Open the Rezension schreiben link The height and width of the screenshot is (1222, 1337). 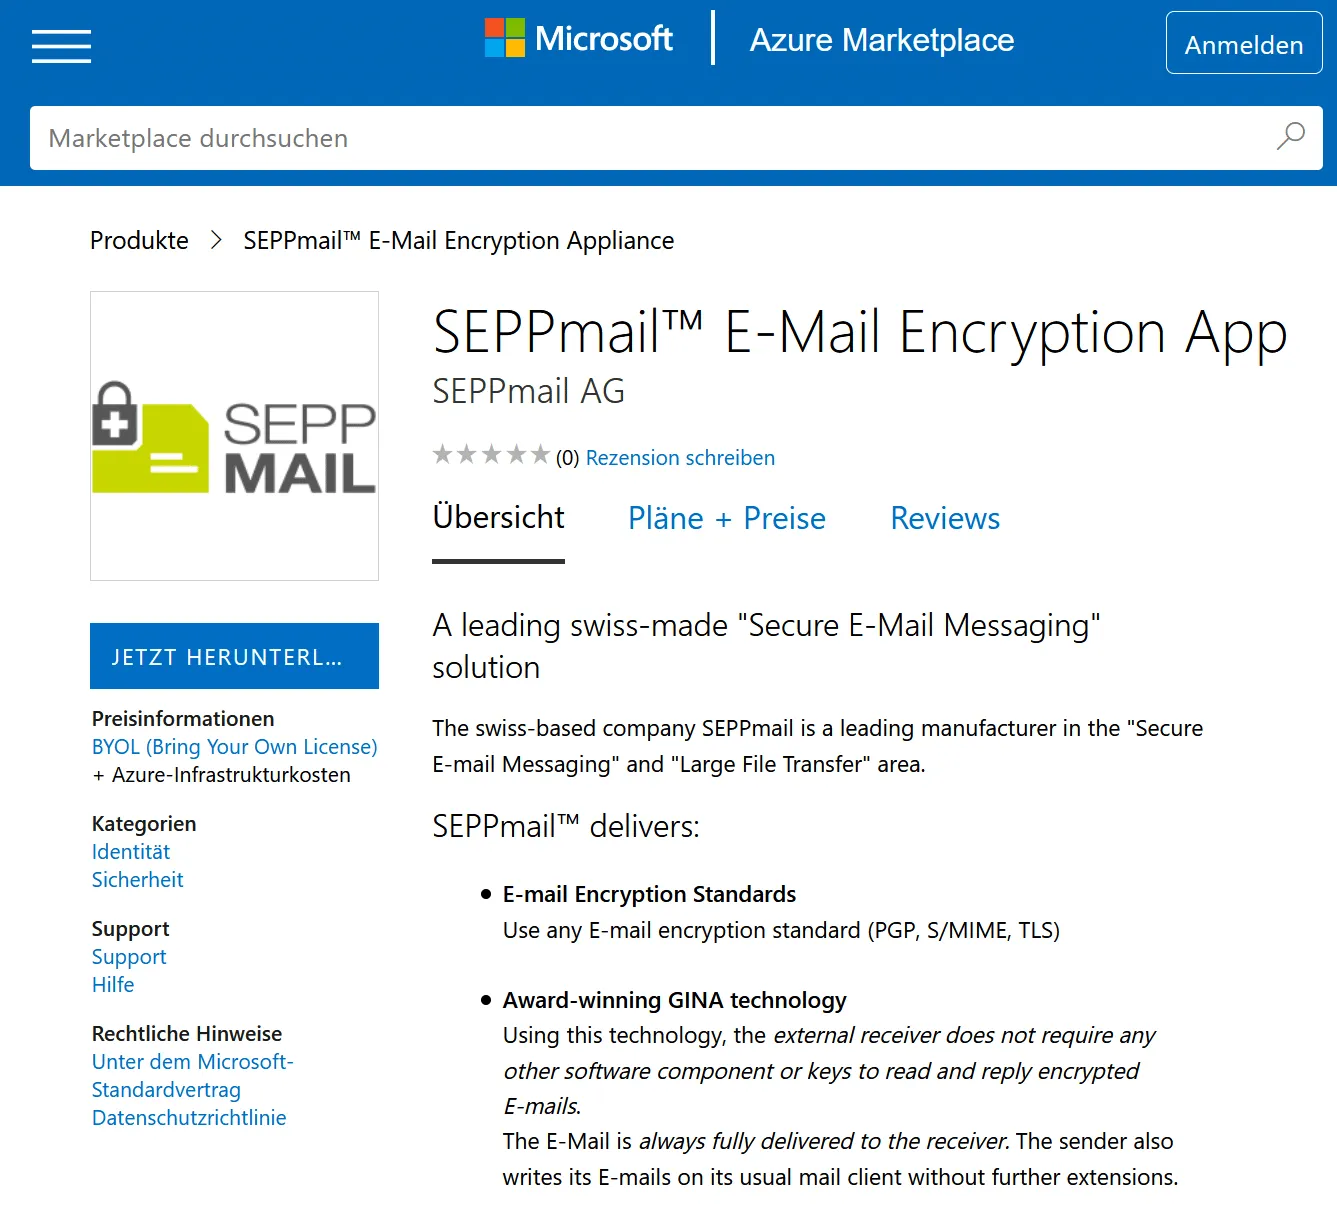680,457
